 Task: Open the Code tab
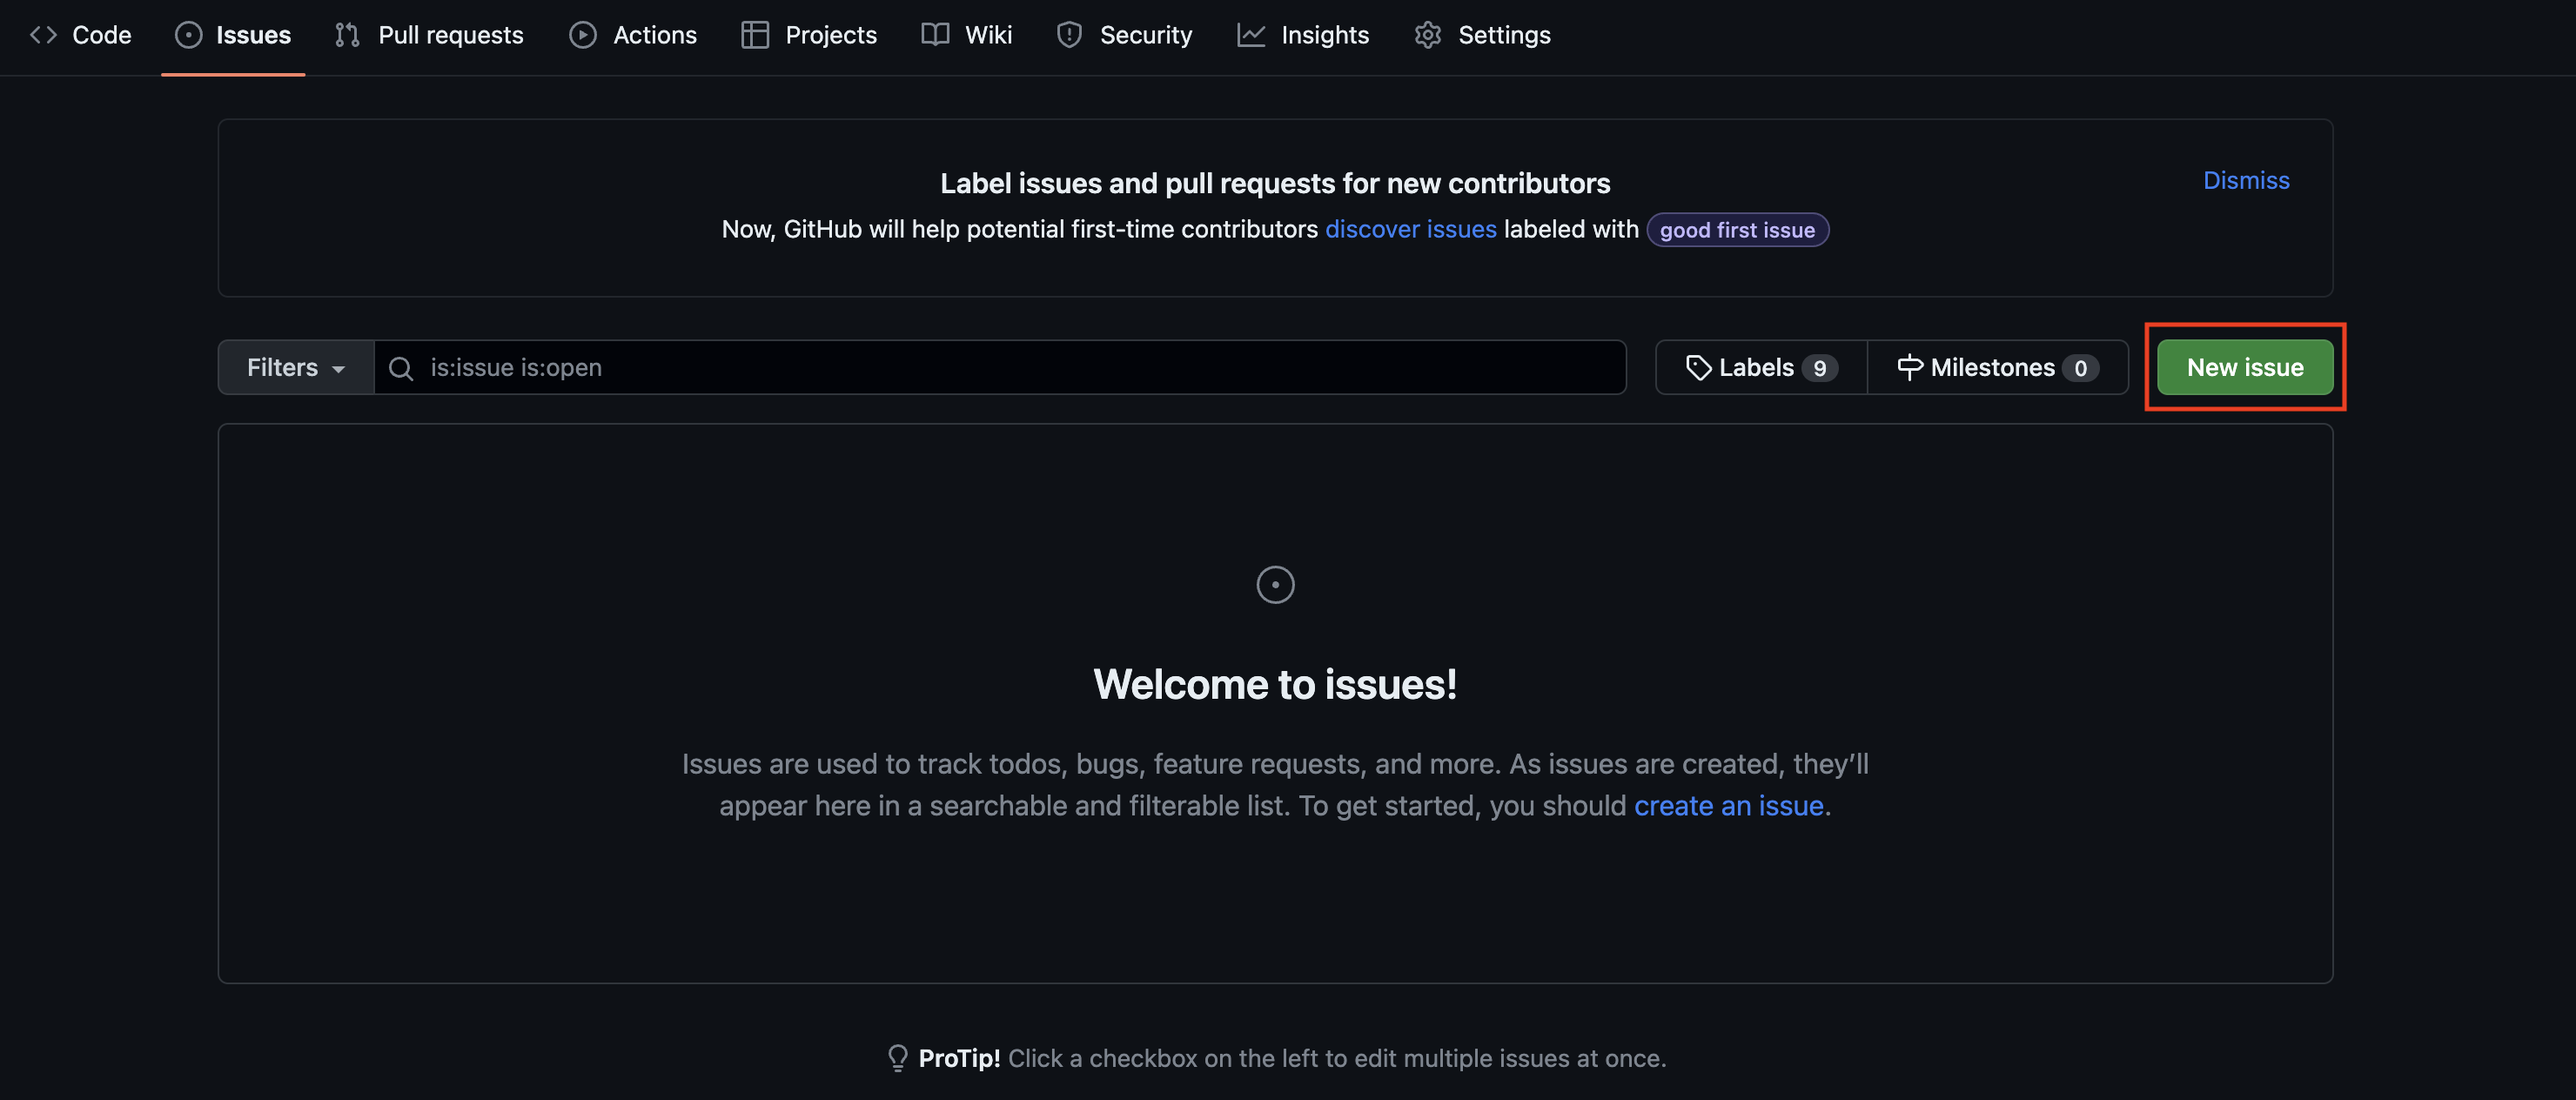(x=81, y=35)
